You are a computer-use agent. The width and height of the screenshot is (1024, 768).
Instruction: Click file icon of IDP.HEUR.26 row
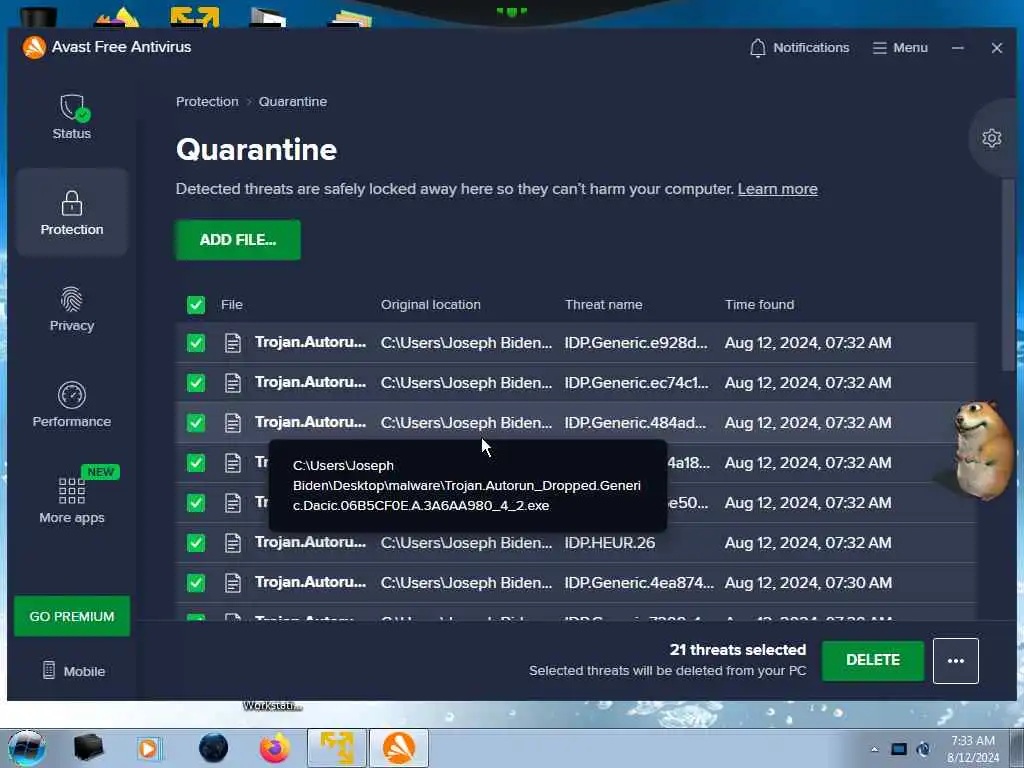click(232, 543)
